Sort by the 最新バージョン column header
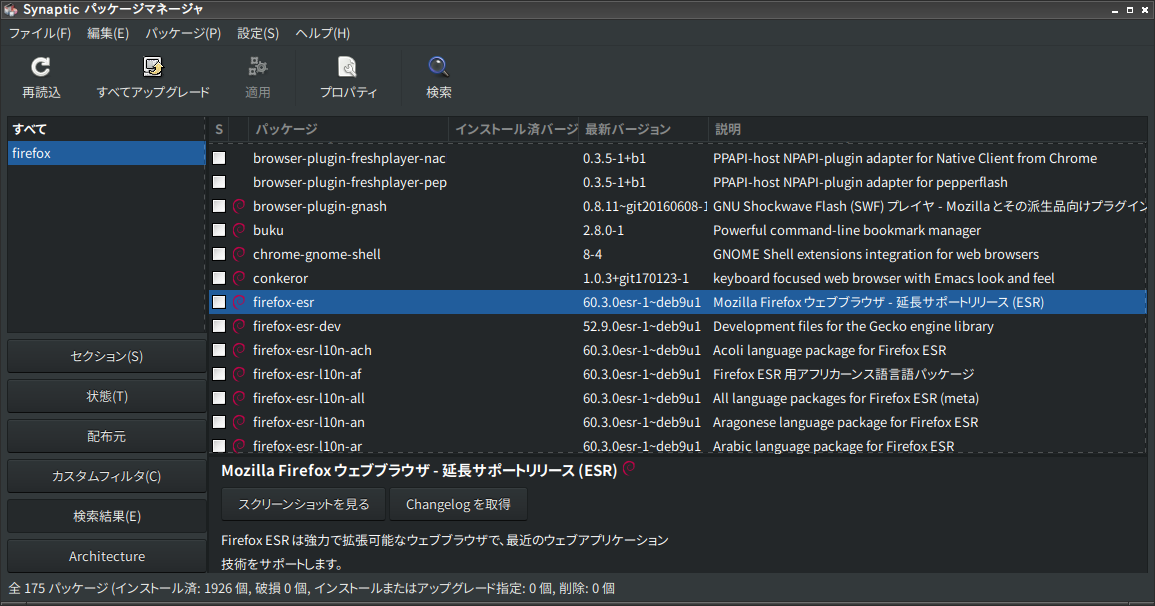This screenshot has width=1155, height=606. click(644, 129)
